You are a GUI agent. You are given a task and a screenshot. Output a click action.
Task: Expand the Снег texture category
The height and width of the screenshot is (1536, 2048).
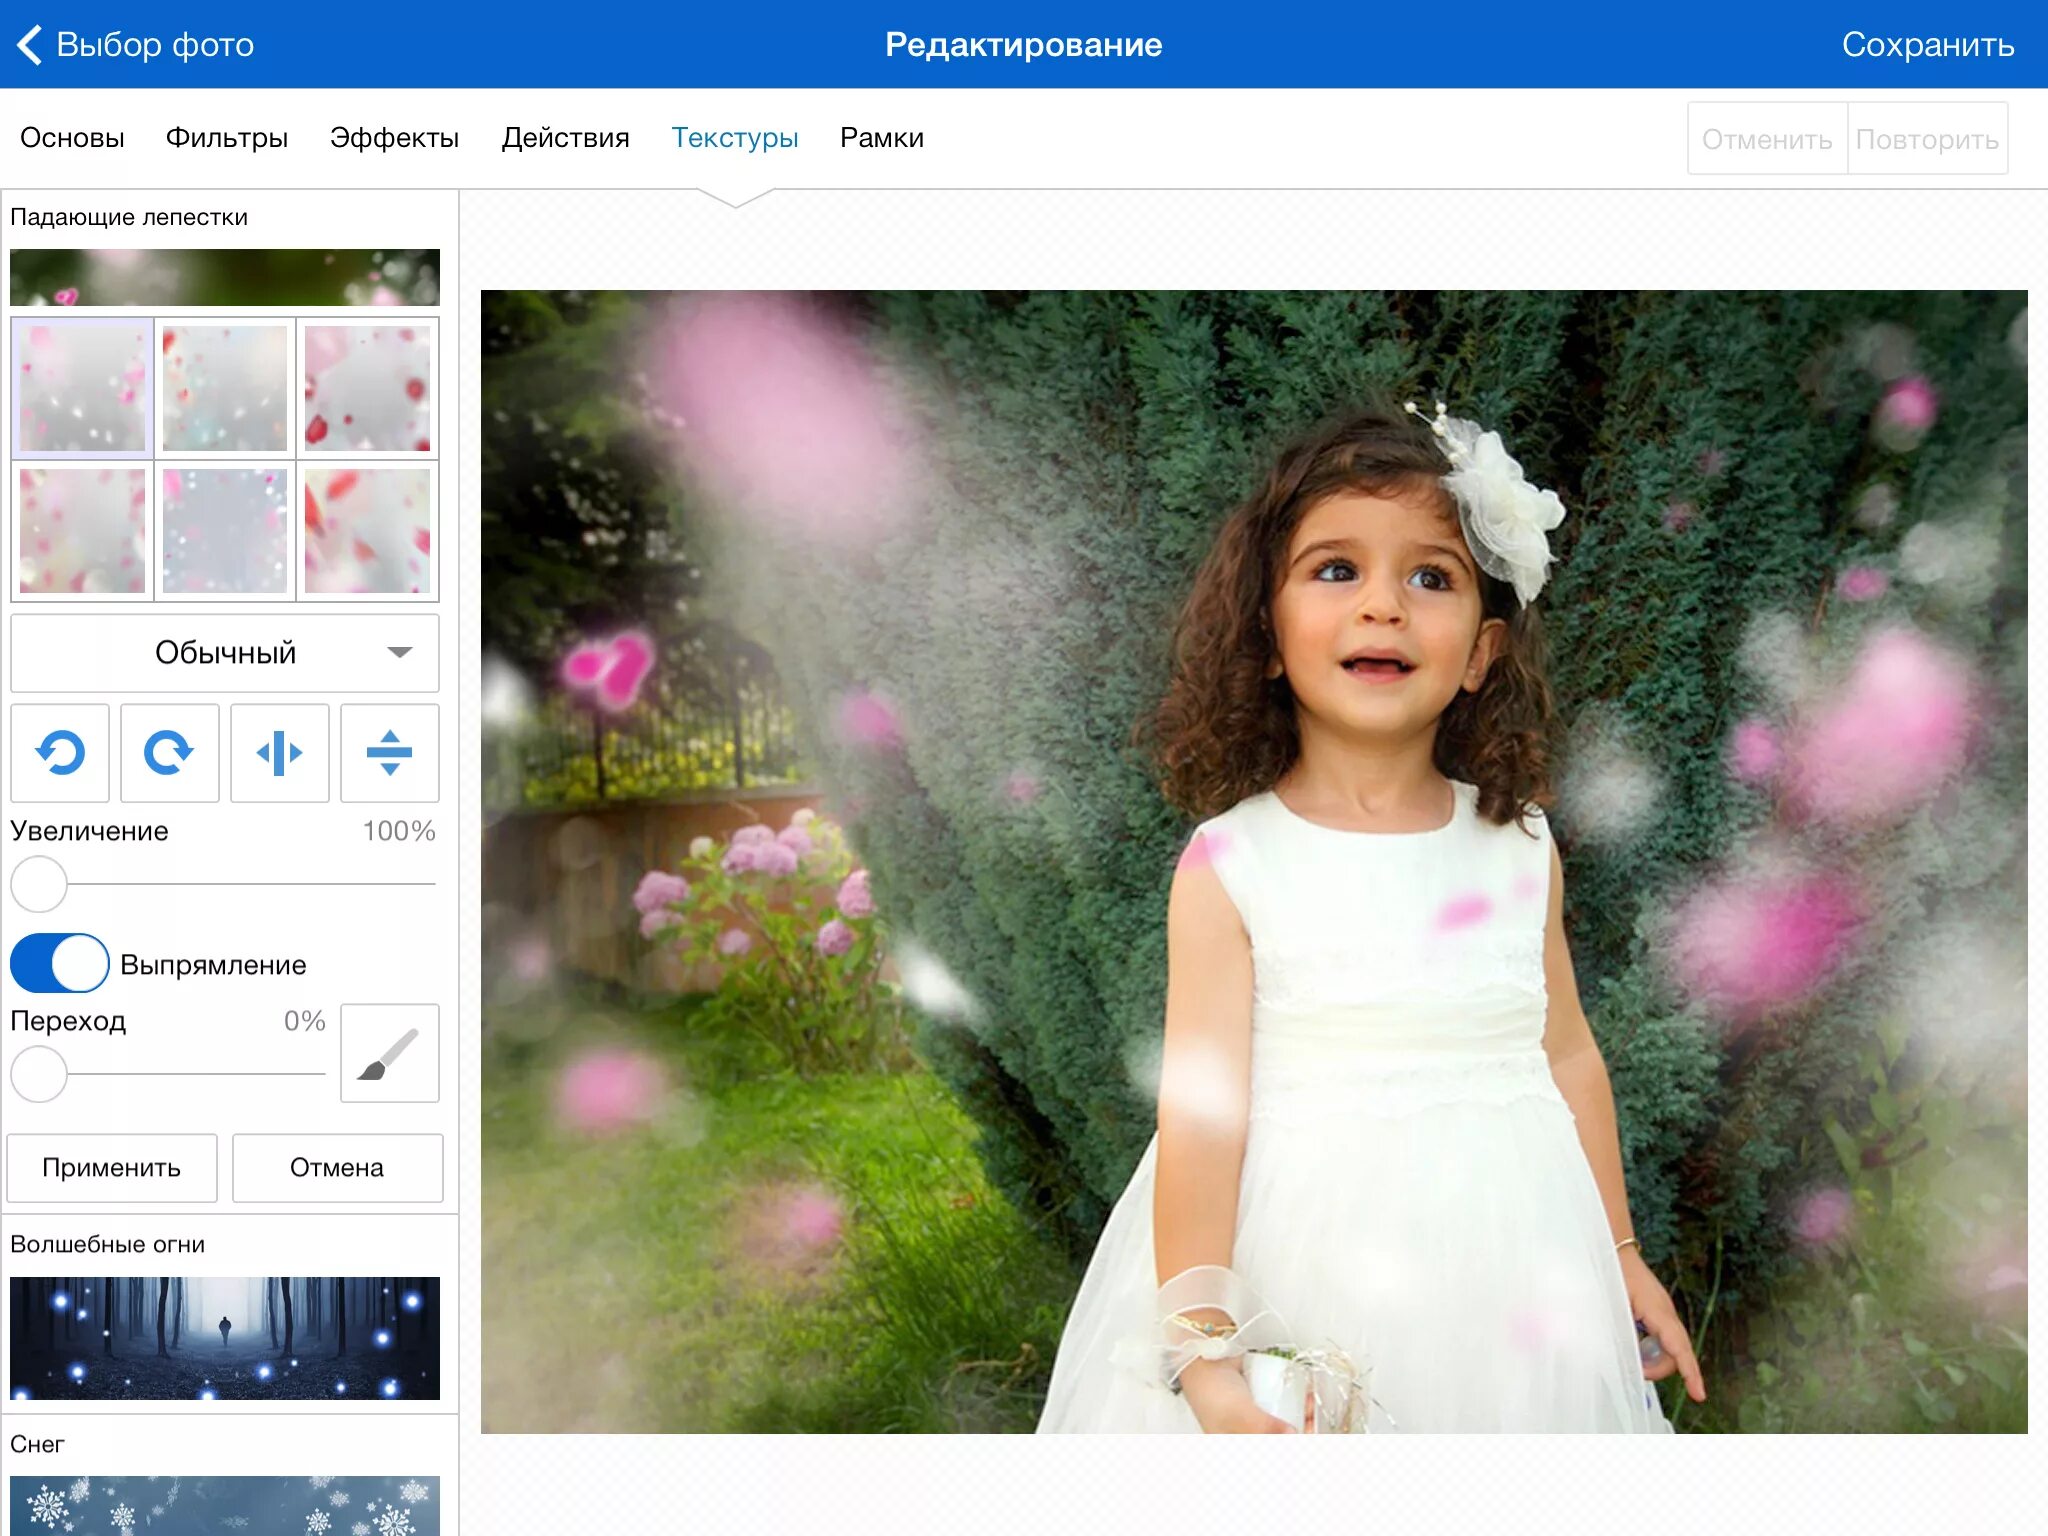tap(225, 1503)
